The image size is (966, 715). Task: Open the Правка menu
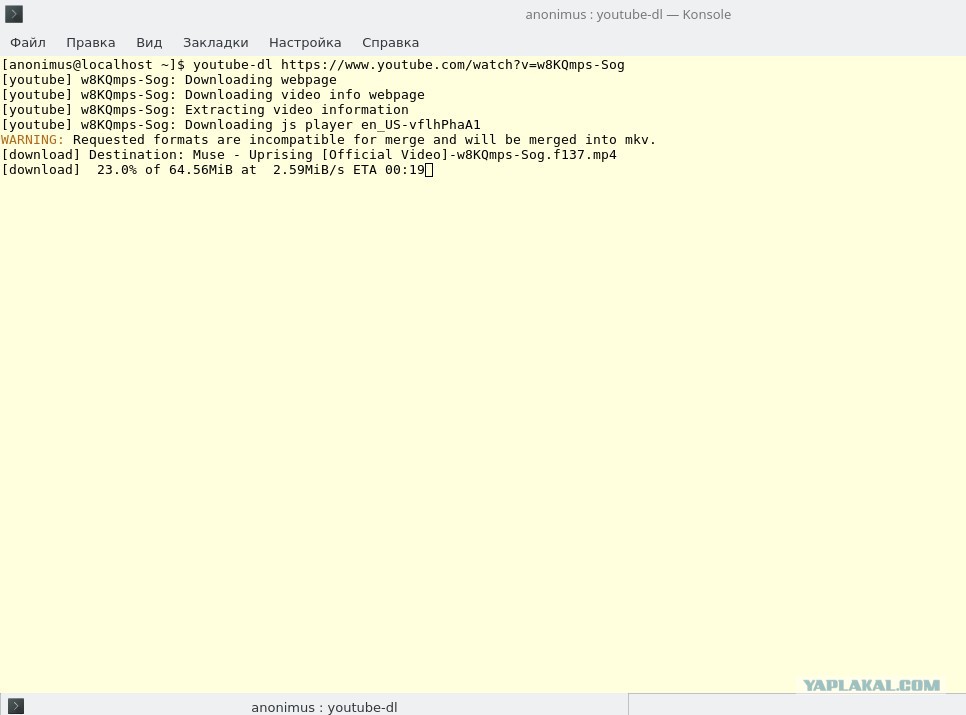pyautogui.click(x=91, y=42)
